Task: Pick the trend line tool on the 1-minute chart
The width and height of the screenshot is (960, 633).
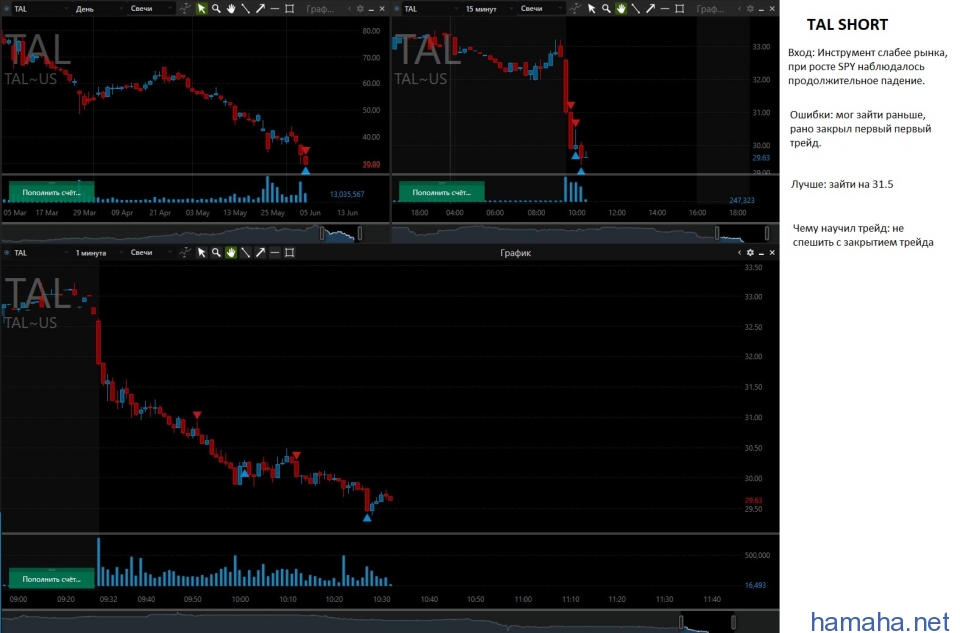Action: 246,252
